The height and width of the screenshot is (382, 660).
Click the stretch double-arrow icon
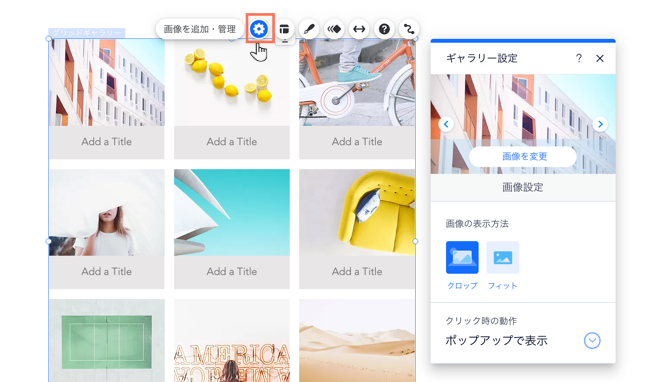(359, 29)
